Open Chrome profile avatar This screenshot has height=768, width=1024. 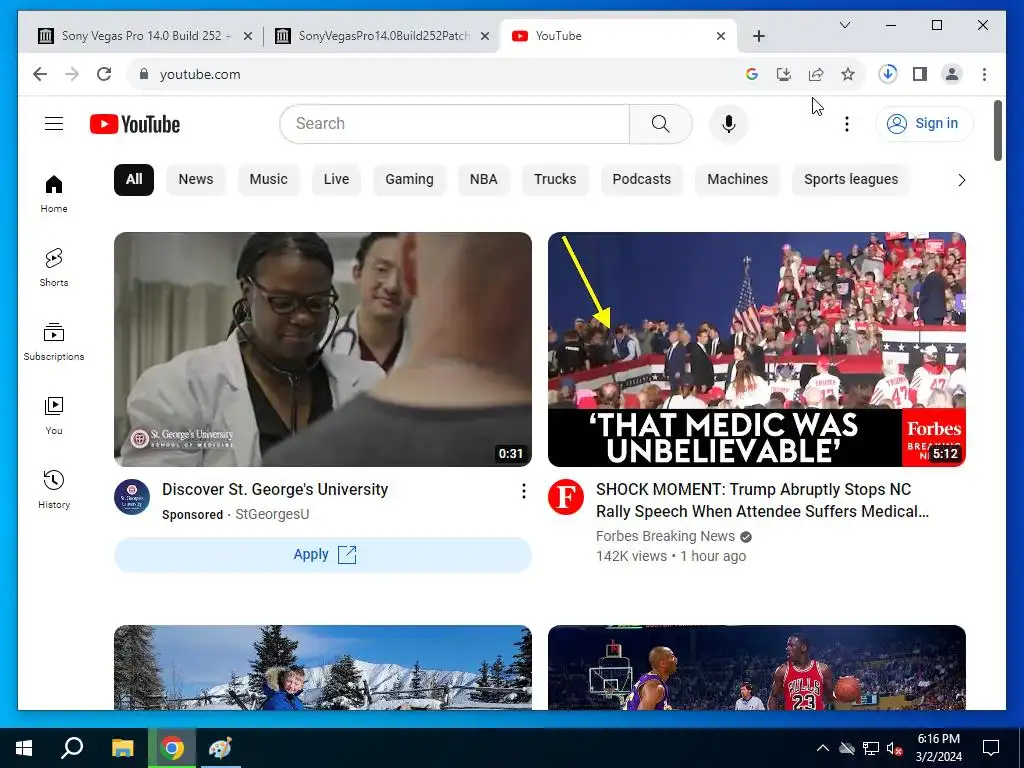(x=952, y=74)
